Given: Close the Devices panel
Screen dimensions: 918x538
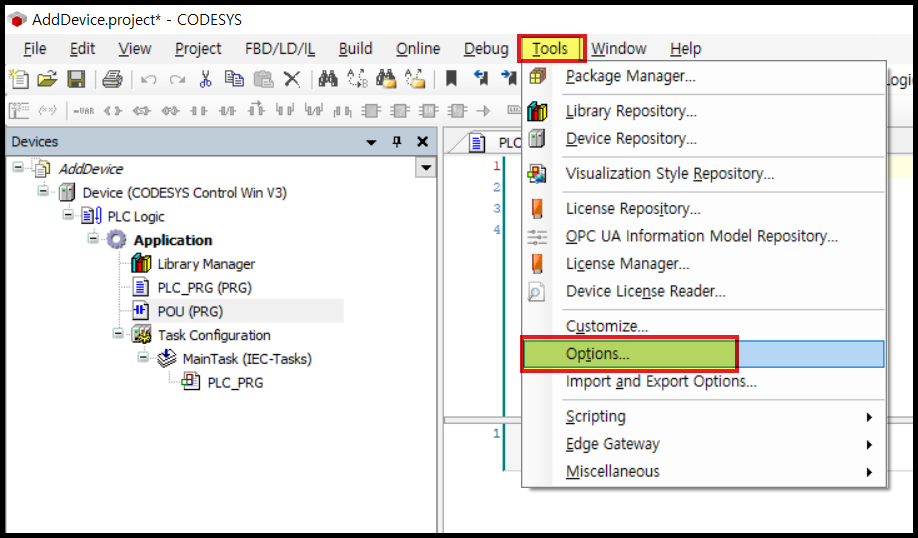Looking at the screenshot, I should tap(422, 142).
